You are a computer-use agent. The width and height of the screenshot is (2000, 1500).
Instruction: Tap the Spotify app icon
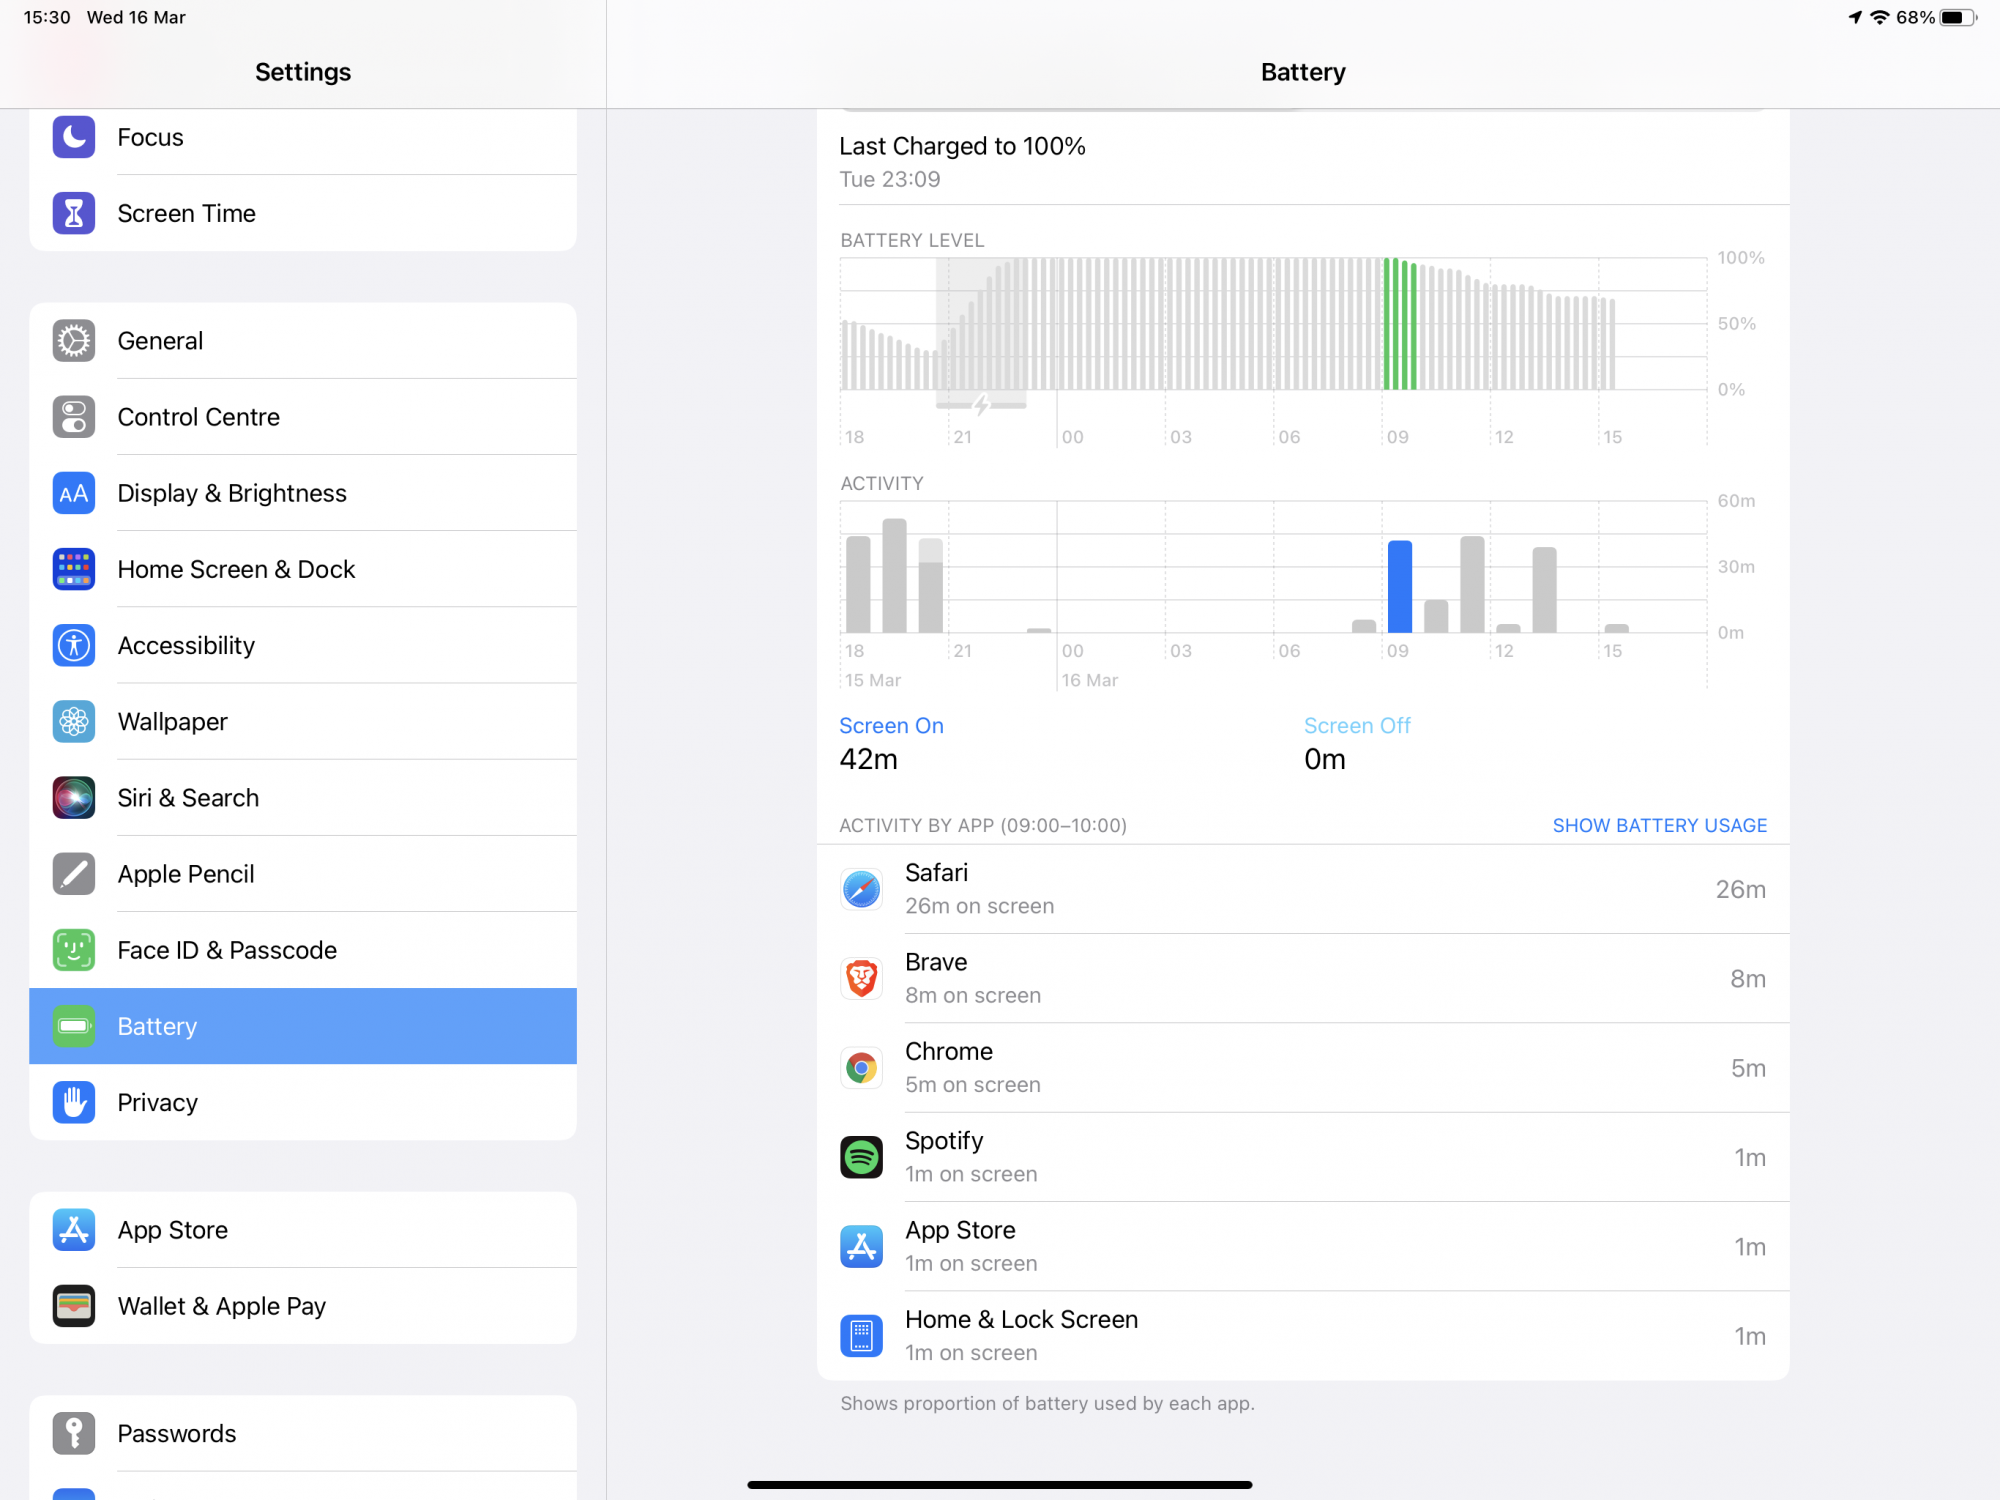tap(861, 1157)
